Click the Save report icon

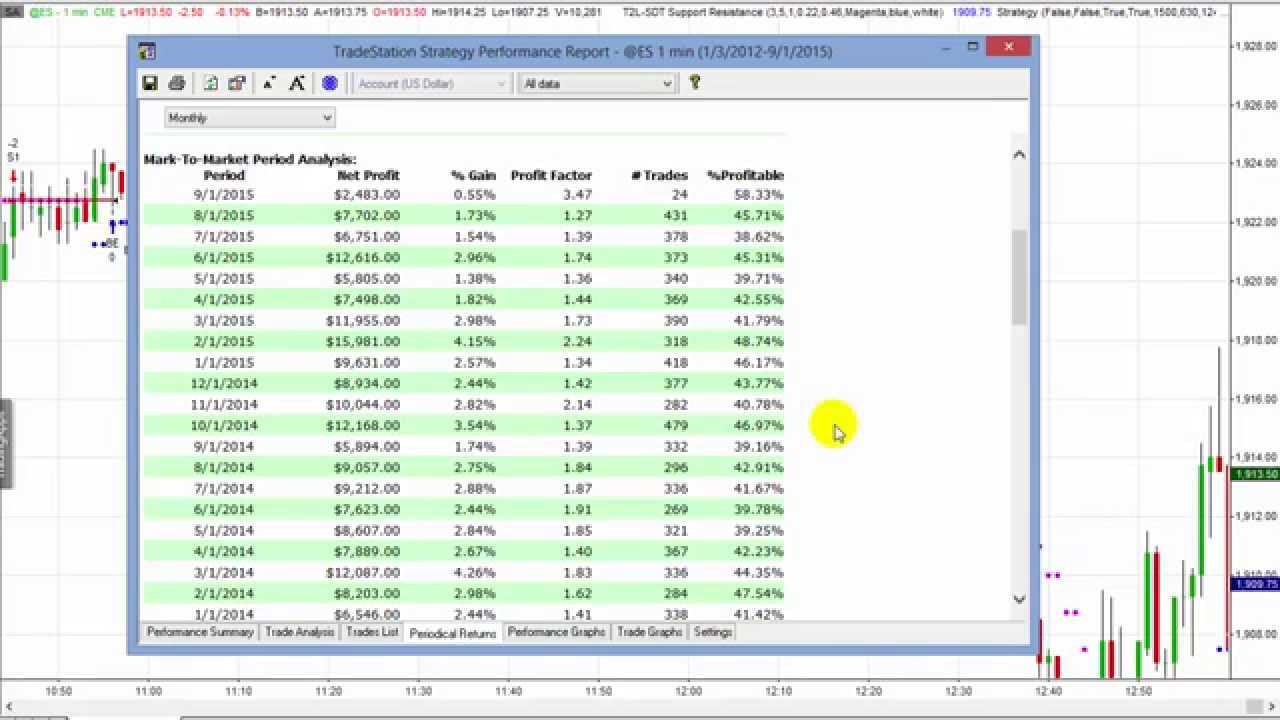click(x=149, y=84)
